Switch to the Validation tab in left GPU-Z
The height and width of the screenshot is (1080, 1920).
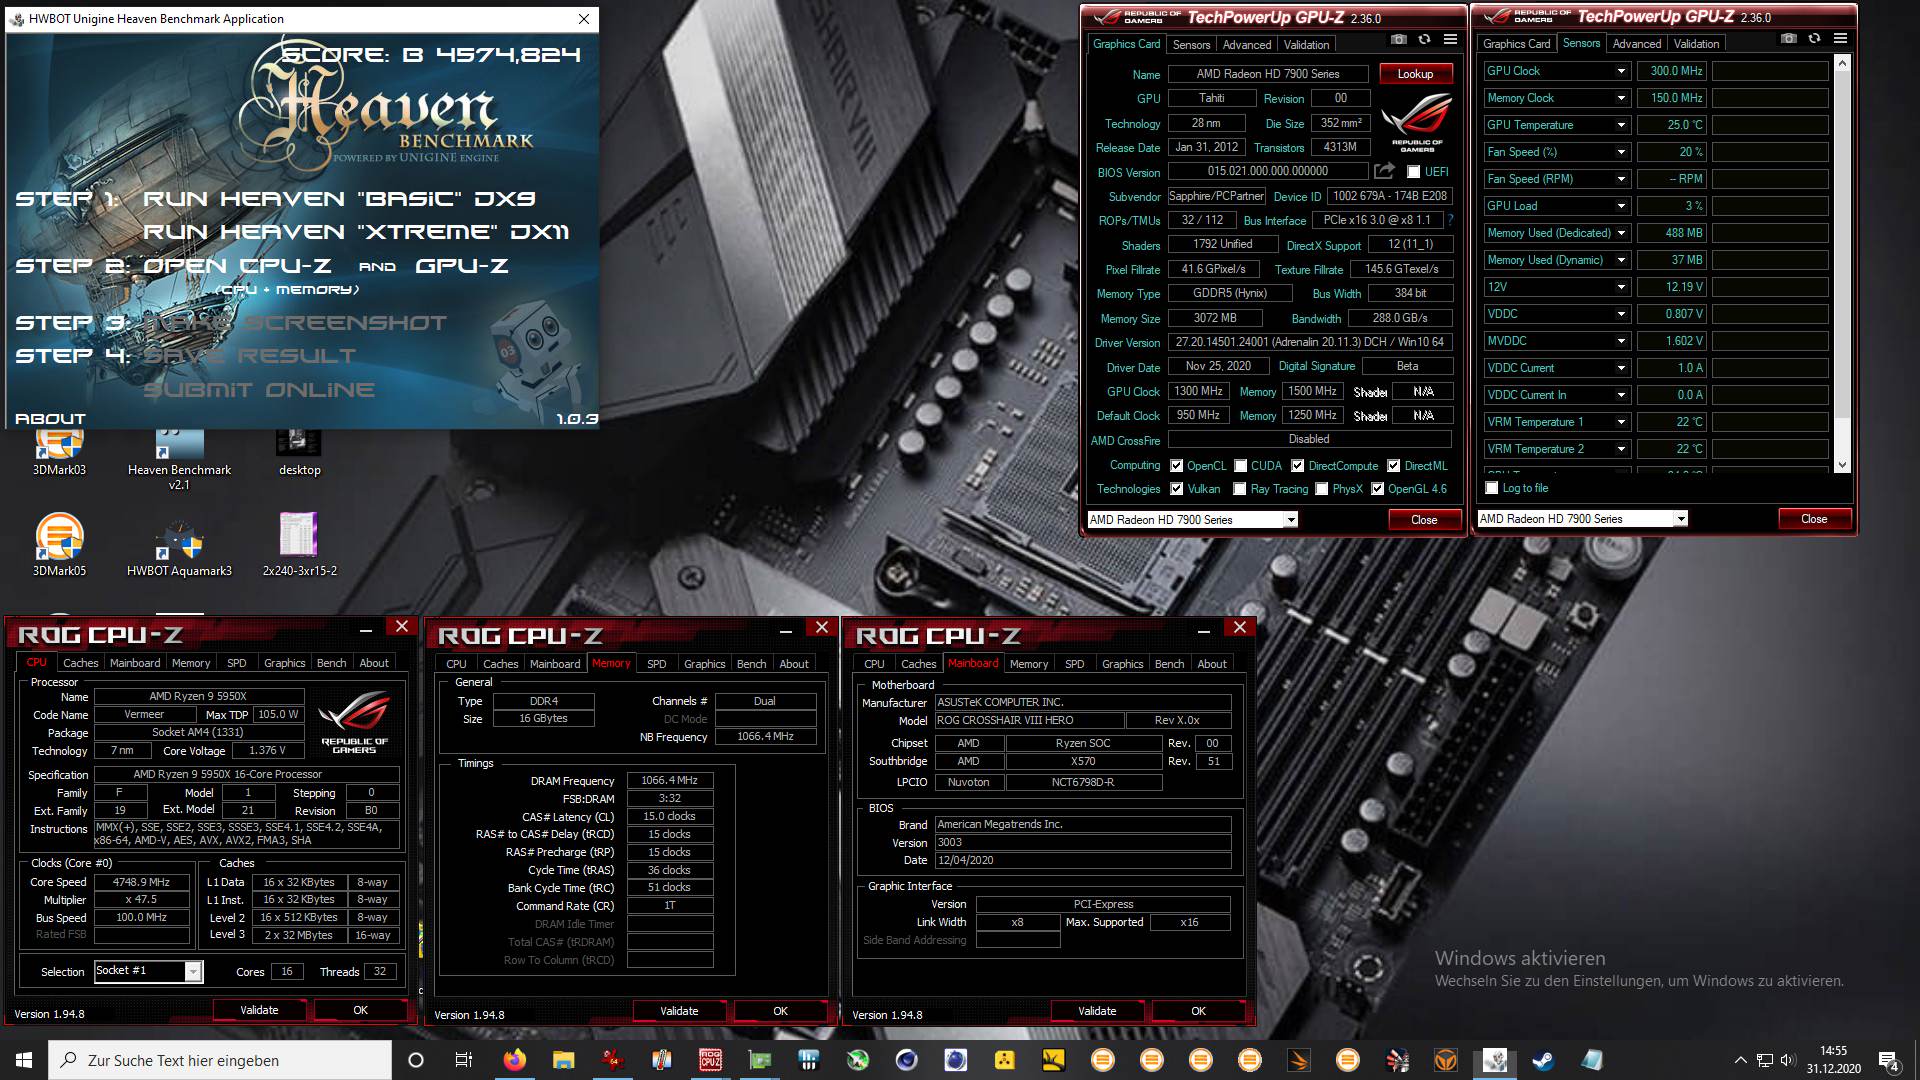pos(1306,45)
